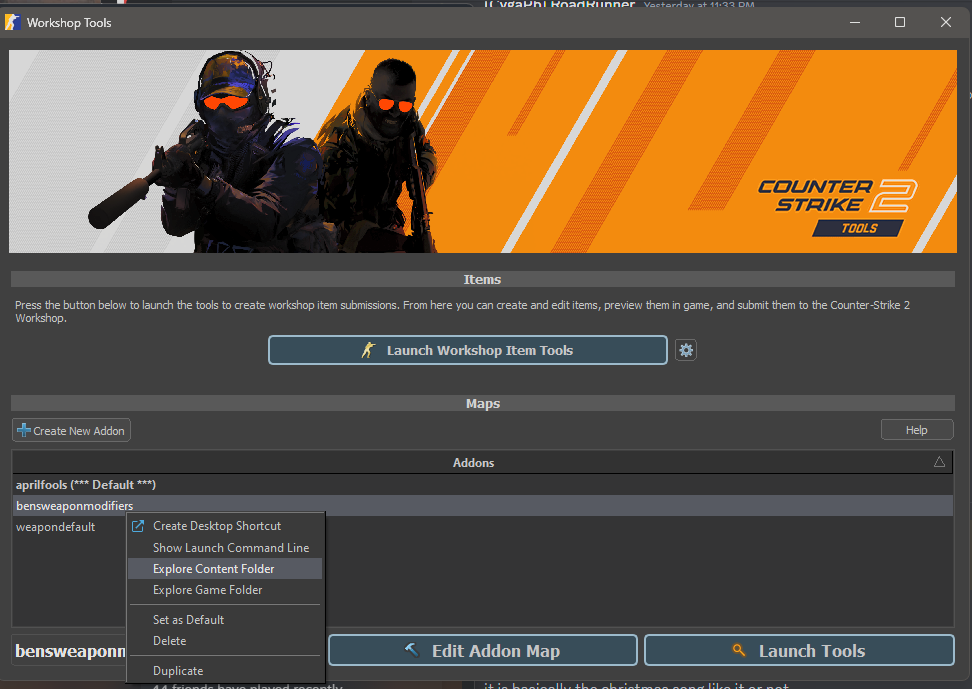Maximize the Workshop Tools window

[x=900, y=22]
